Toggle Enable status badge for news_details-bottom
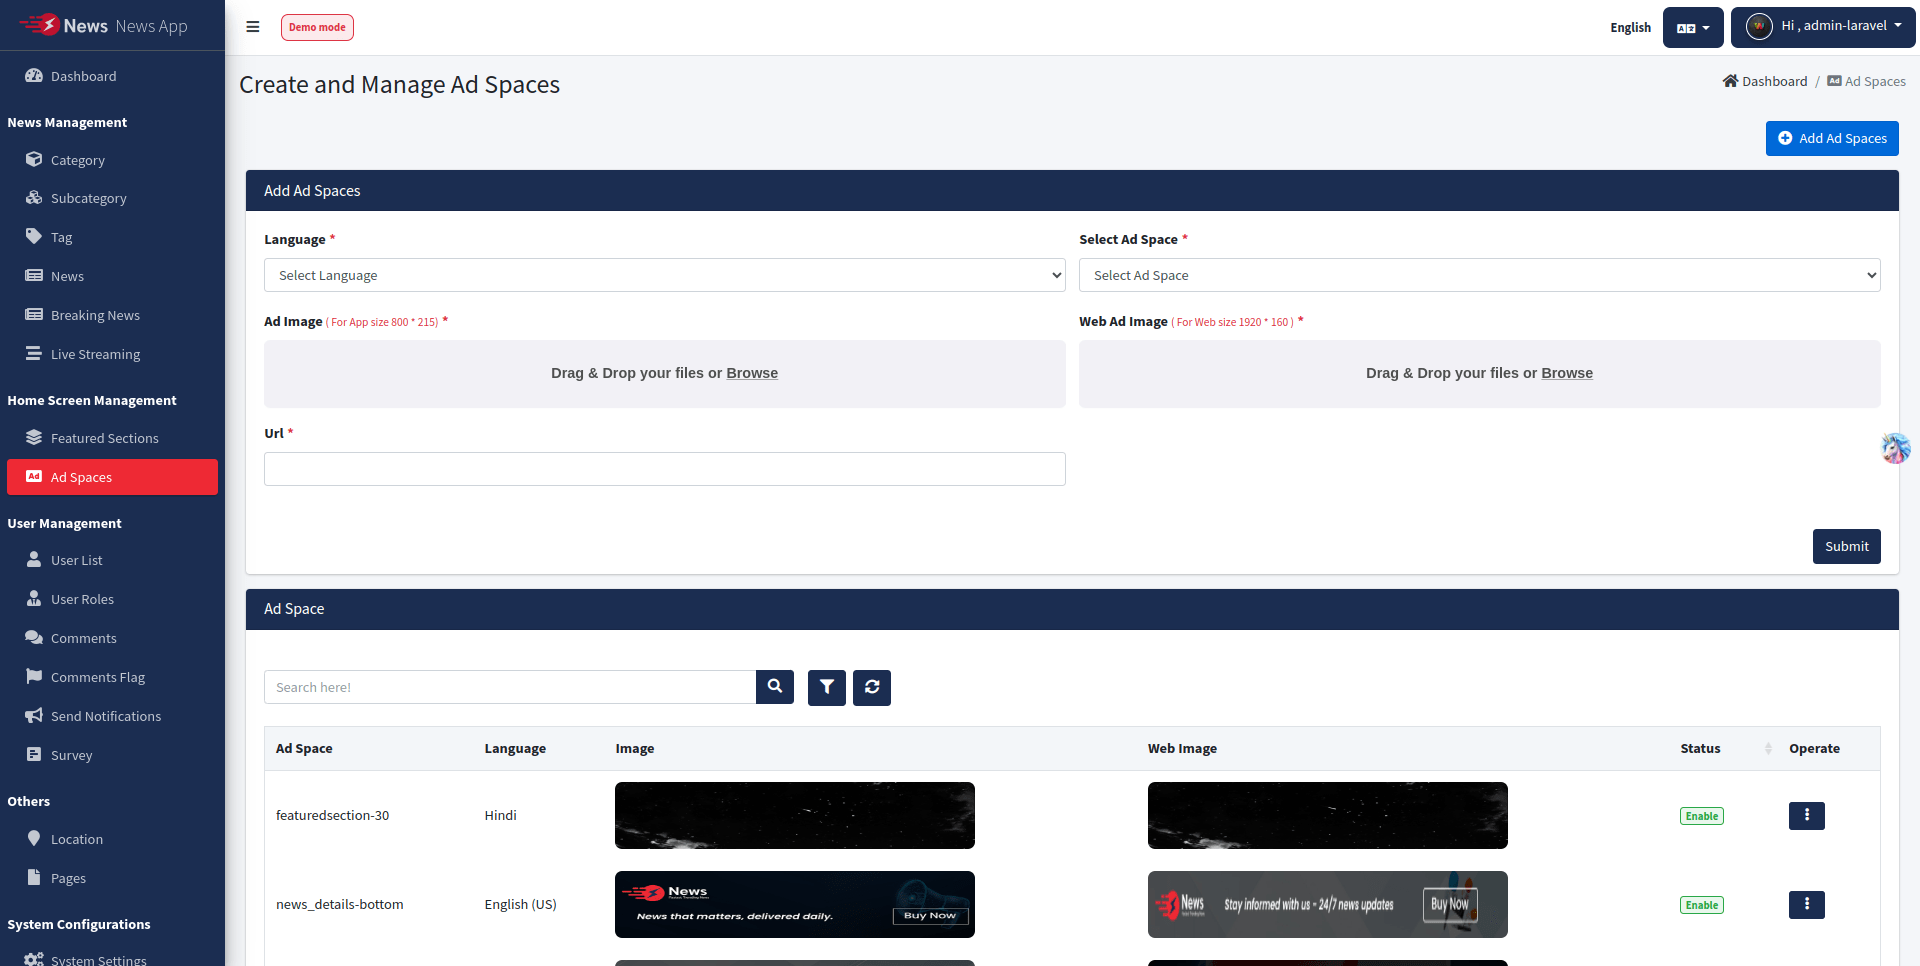Viewport: 1920px width, 966px height. [1701, 905]
